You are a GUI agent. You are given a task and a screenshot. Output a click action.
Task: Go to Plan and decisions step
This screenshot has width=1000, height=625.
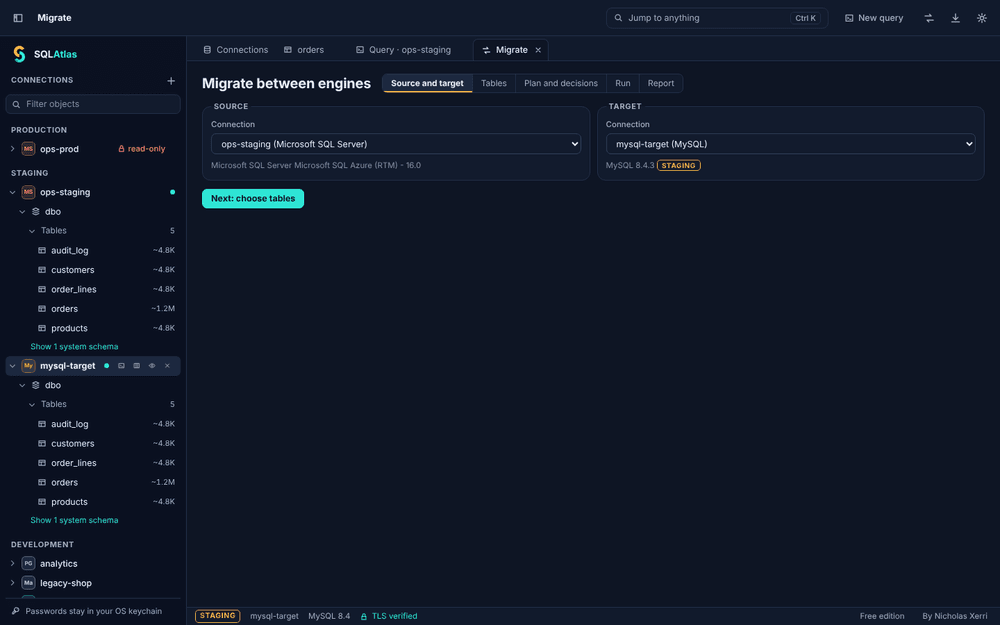click(561, 84)
